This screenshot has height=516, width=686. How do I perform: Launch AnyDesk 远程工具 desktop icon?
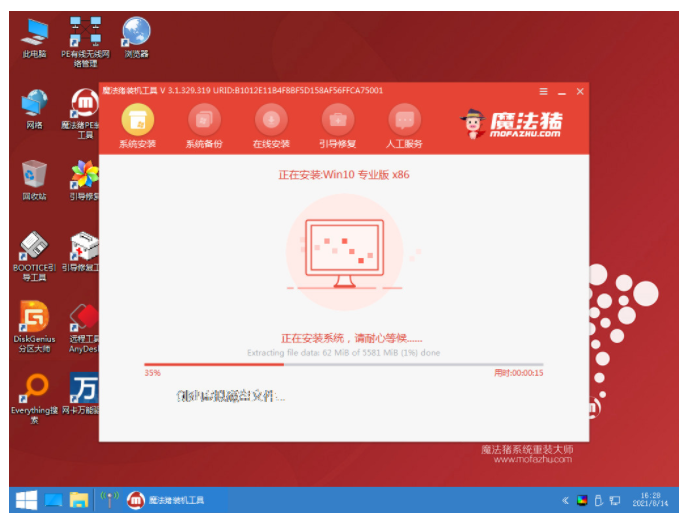click(84, 328)
